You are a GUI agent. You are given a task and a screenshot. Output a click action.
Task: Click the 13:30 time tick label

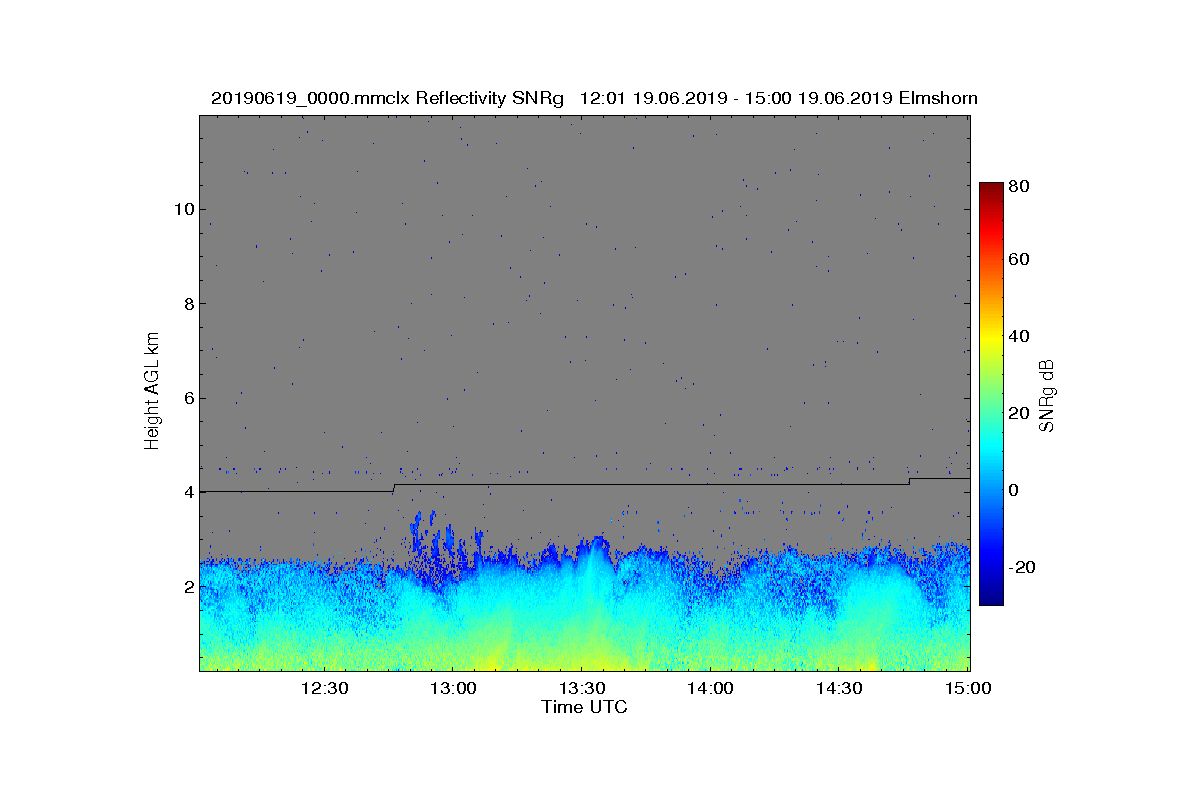click(581, 688)
